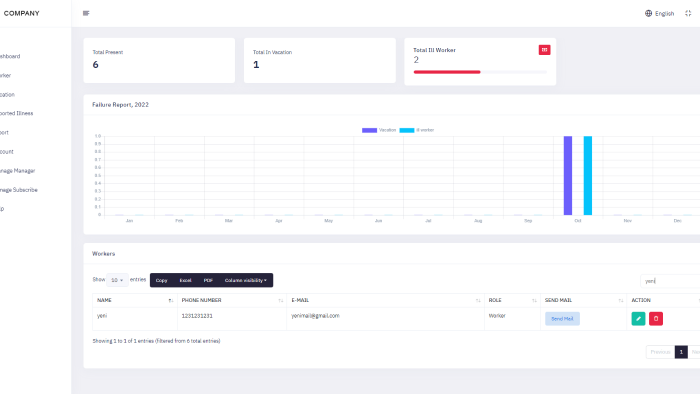Export table with Excel button
The image size is (700, 394).
click(185, 280)
